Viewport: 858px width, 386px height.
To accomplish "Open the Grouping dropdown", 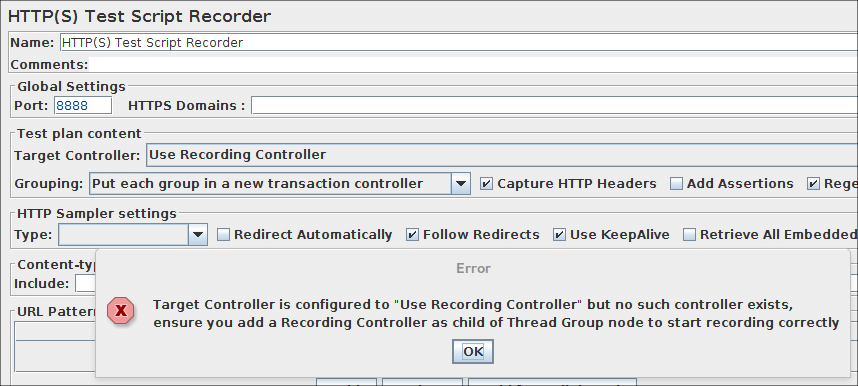I will (x=280, y=184).
